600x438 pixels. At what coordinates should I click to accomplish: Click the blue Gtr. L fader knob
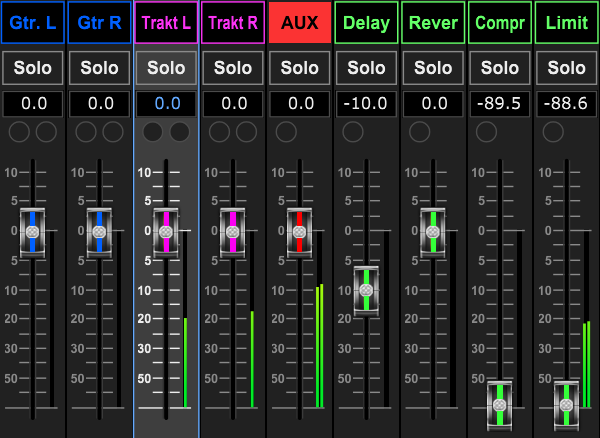[x=33, y=232]
